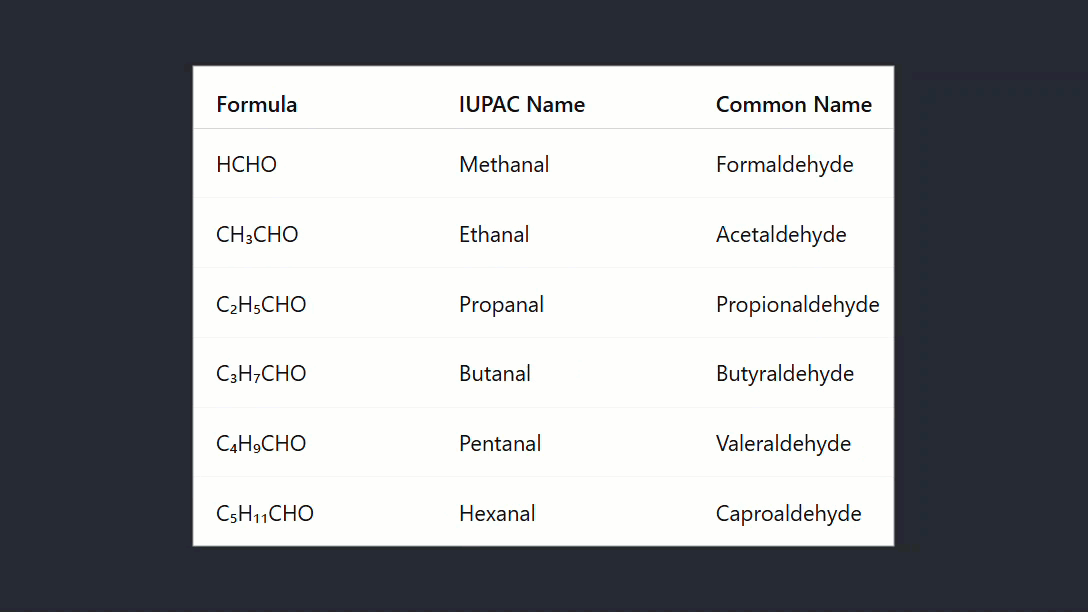
Task: Click the Formula column header
Action: point(257,105)
